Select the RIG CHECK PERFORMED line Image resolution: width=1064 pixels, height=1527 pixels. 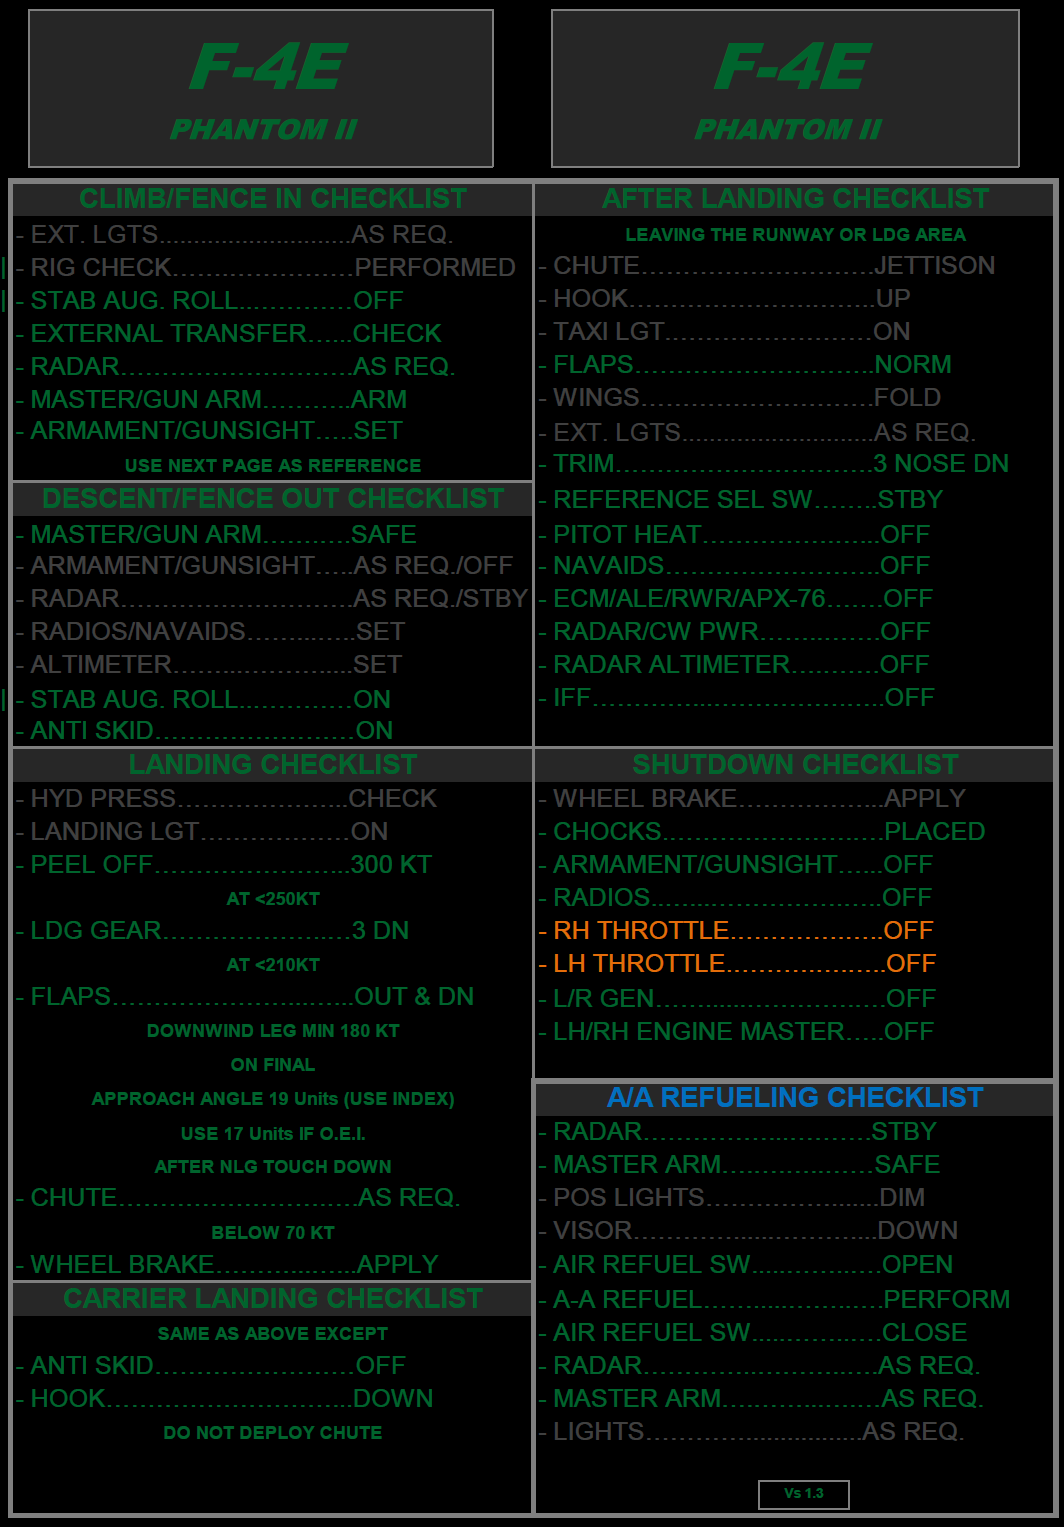(272, 268)
